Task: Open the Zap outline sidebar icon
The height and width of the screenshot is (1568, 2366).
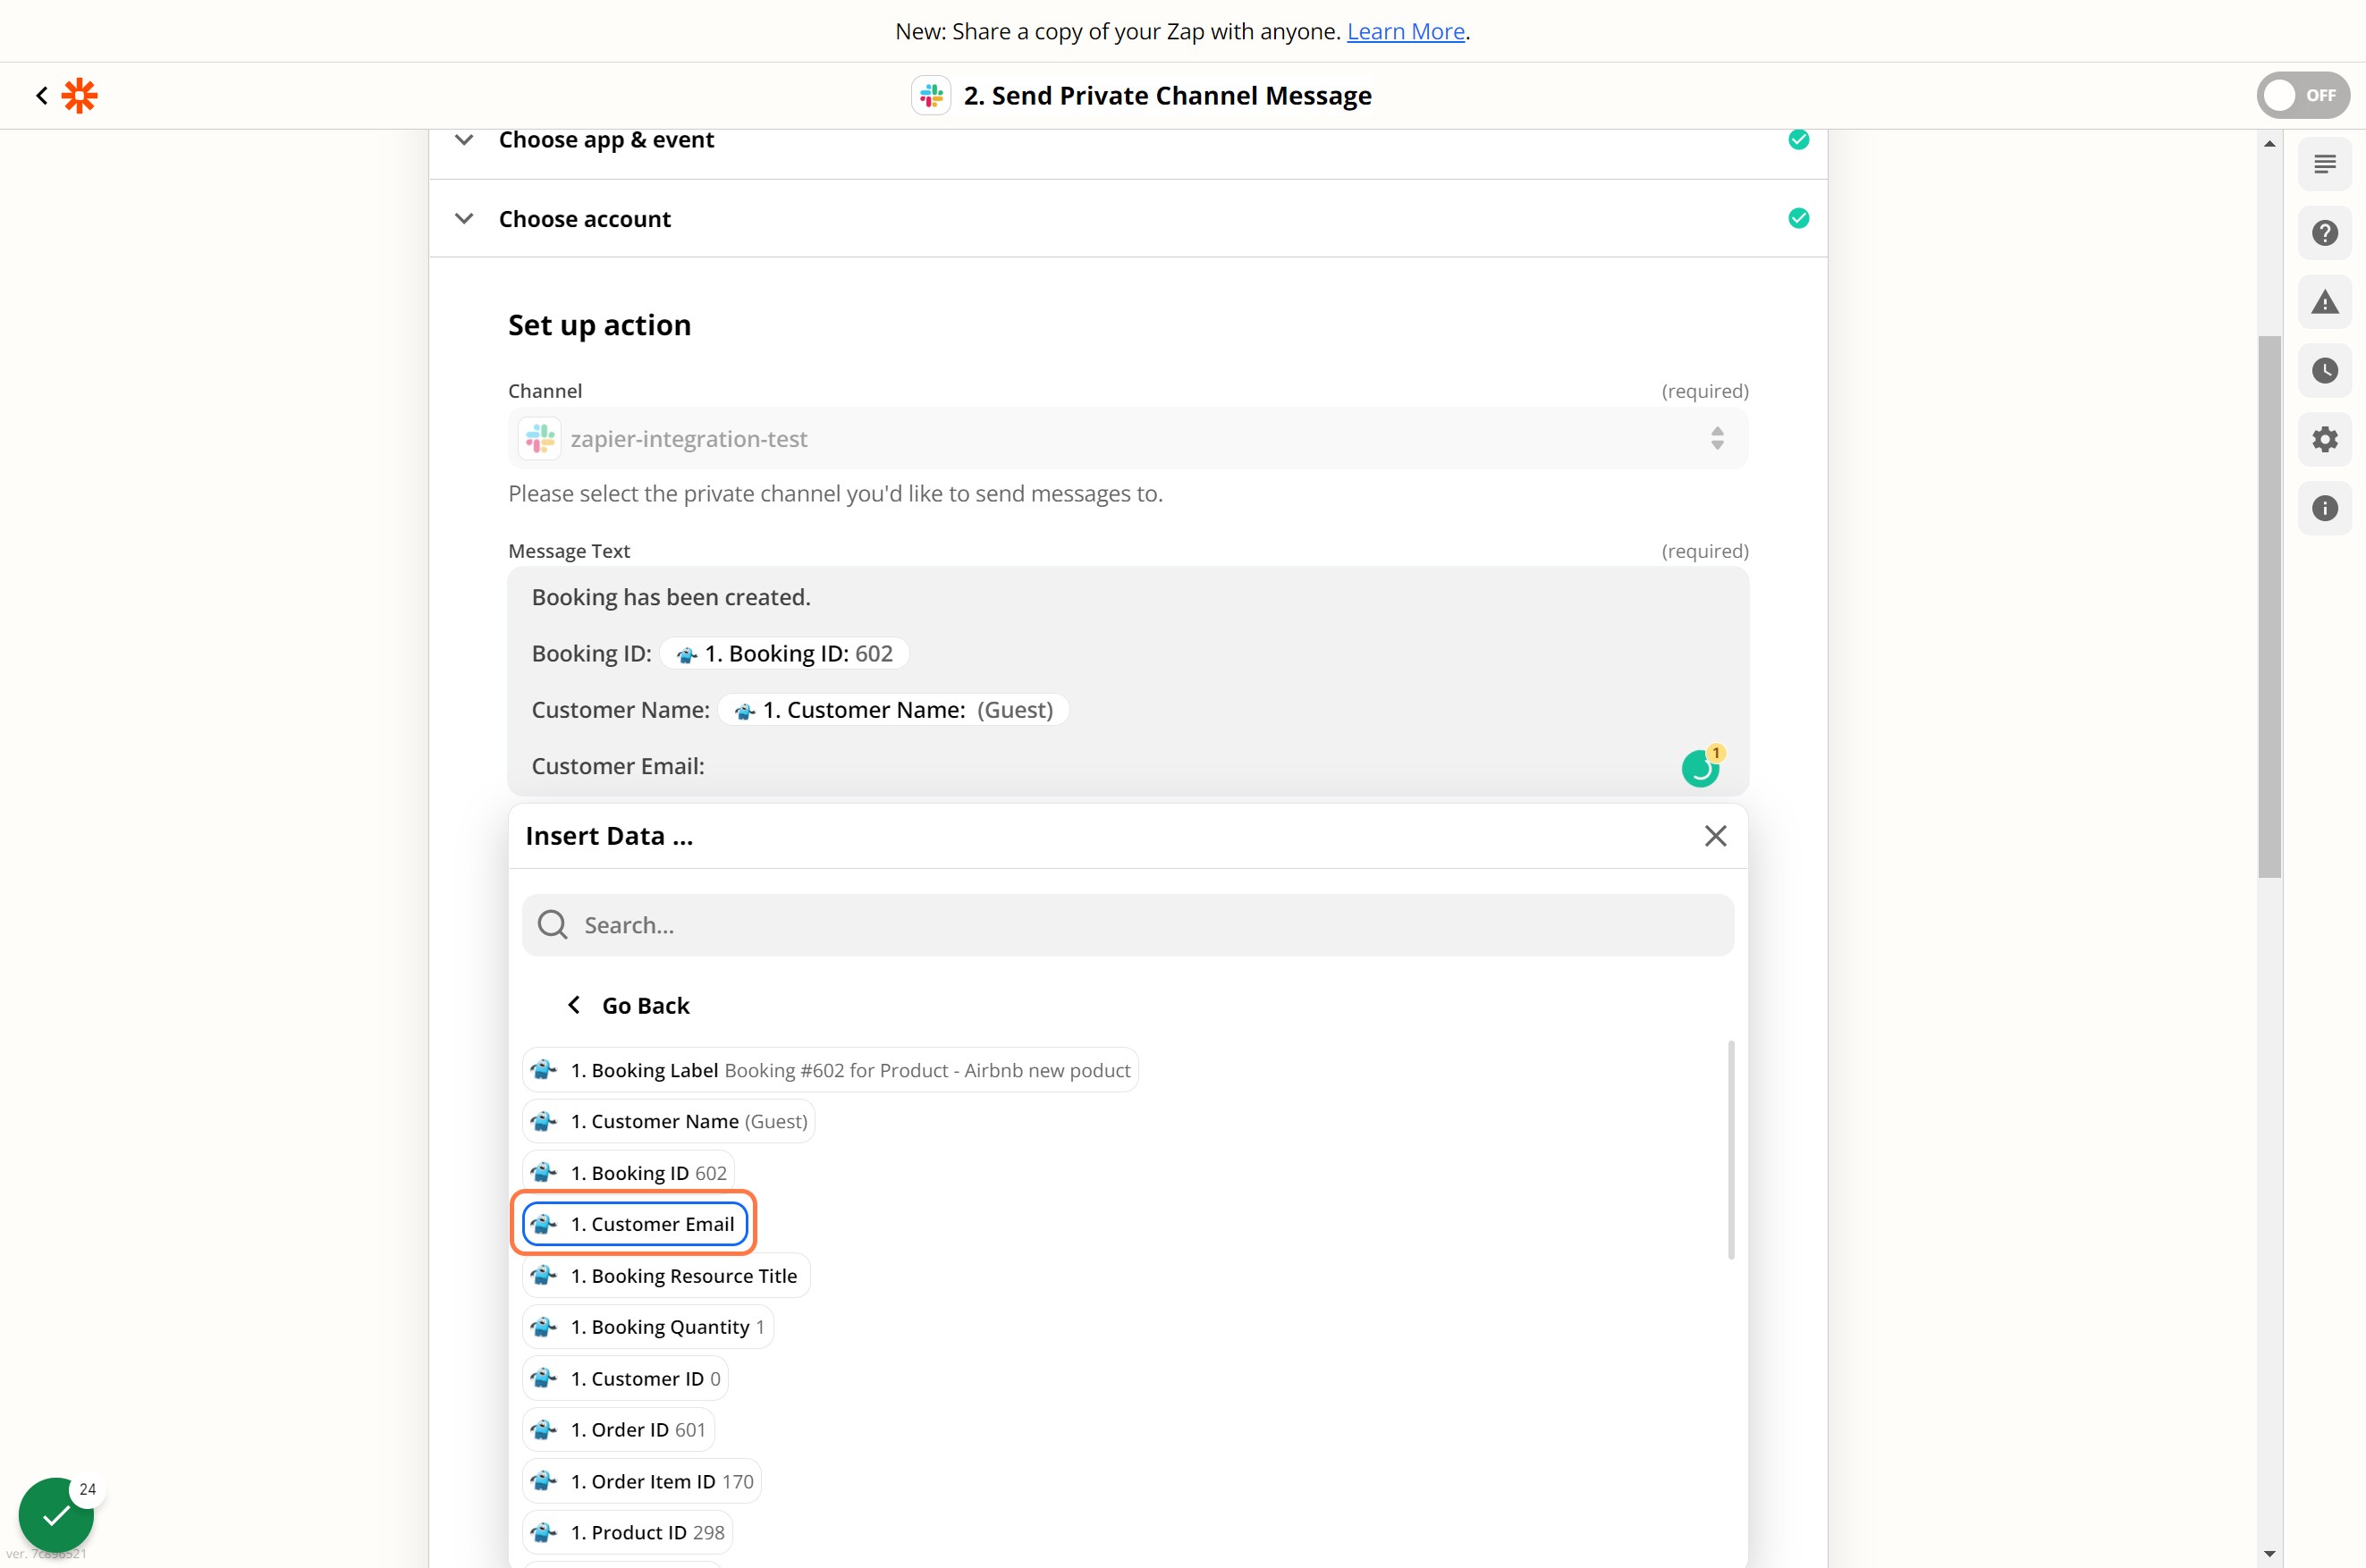Action: click(x=2324, y=164)
